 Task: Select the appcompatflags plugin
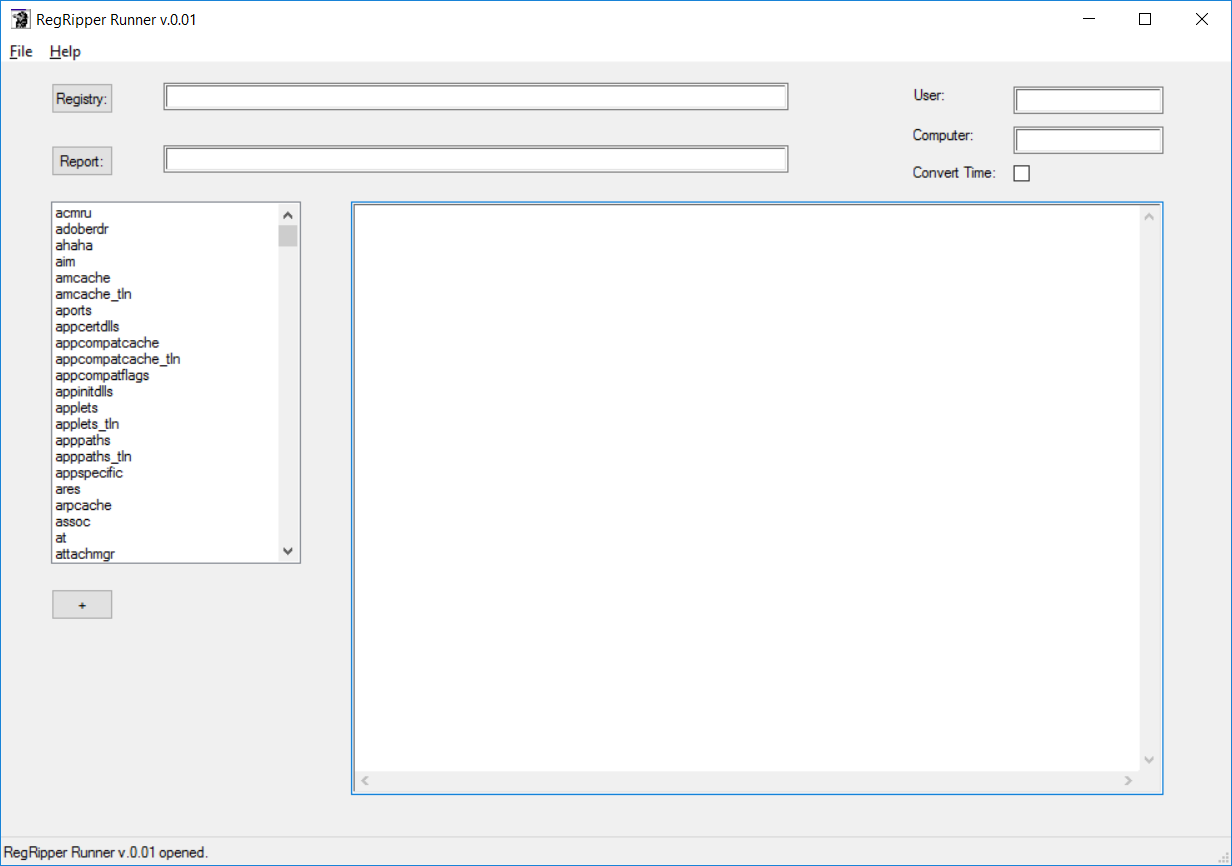point(102,375)
